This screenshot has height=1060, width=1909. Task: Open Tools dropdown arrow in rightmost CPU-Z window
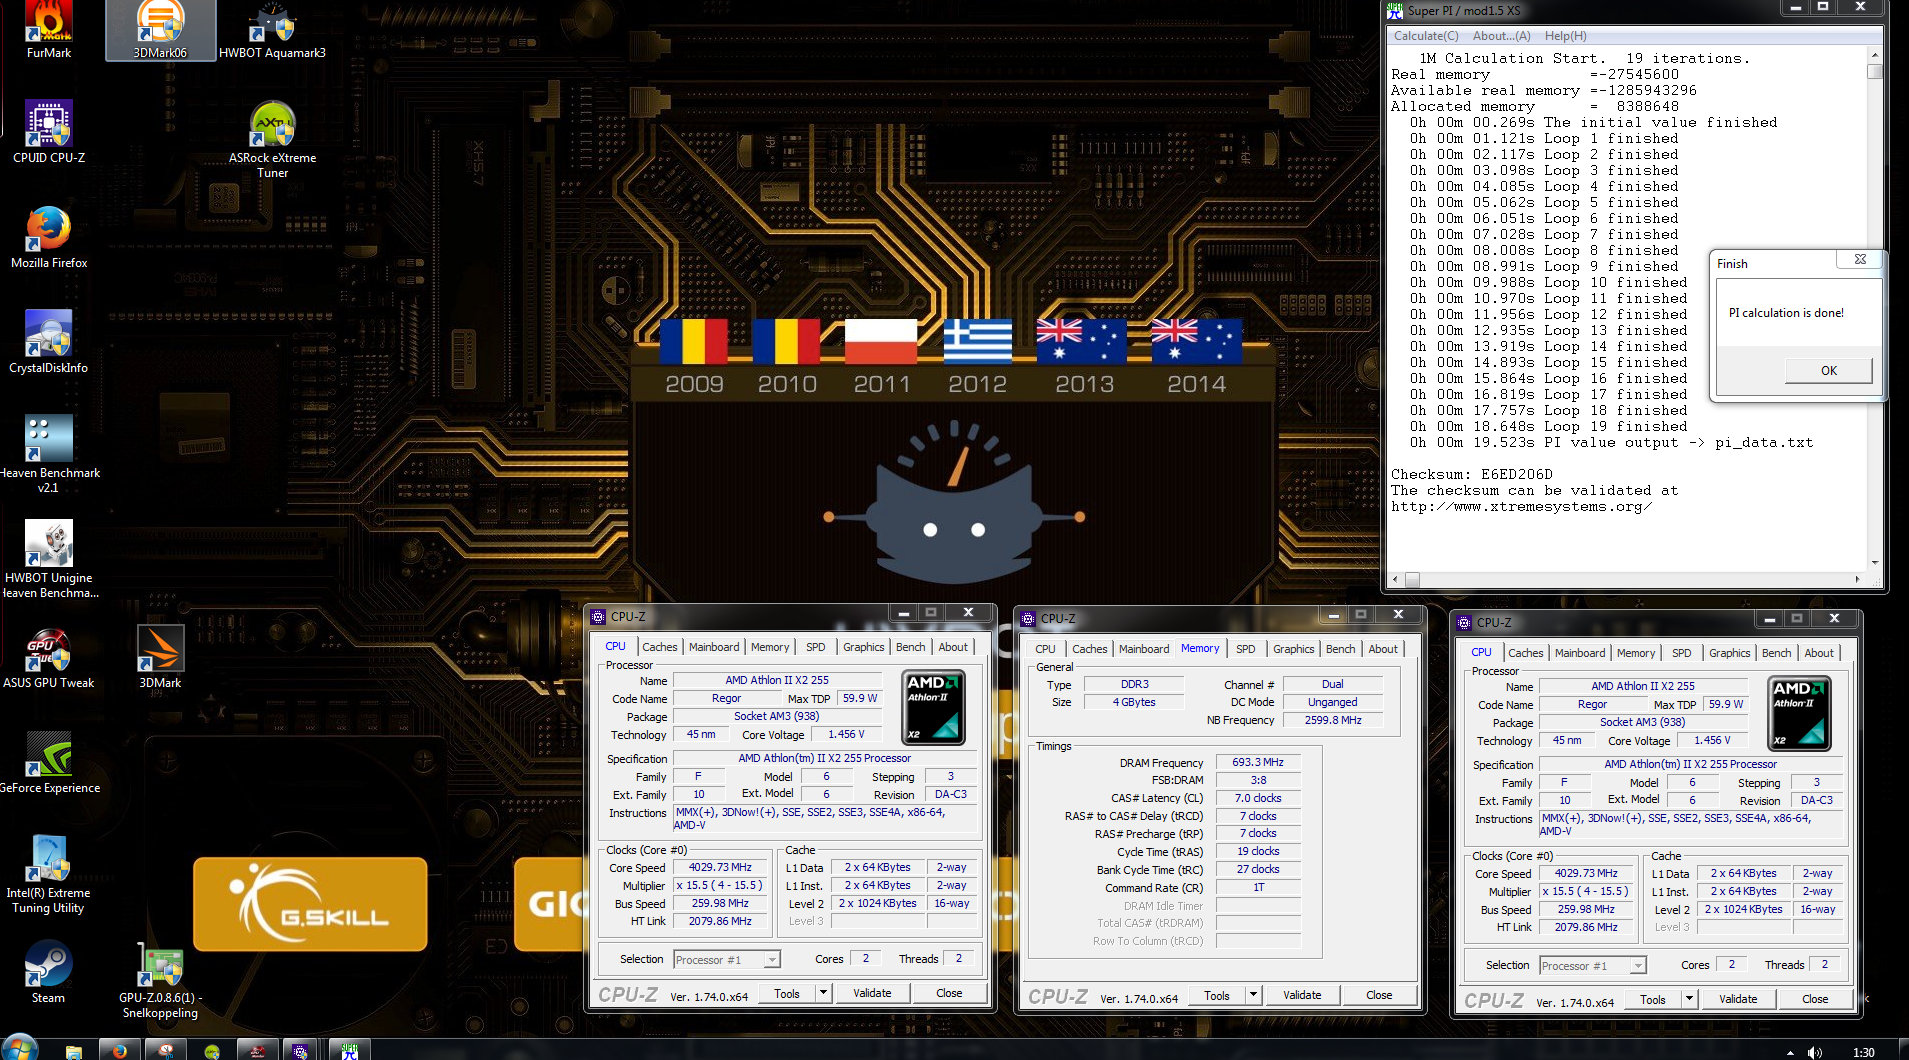[1689, 999]
